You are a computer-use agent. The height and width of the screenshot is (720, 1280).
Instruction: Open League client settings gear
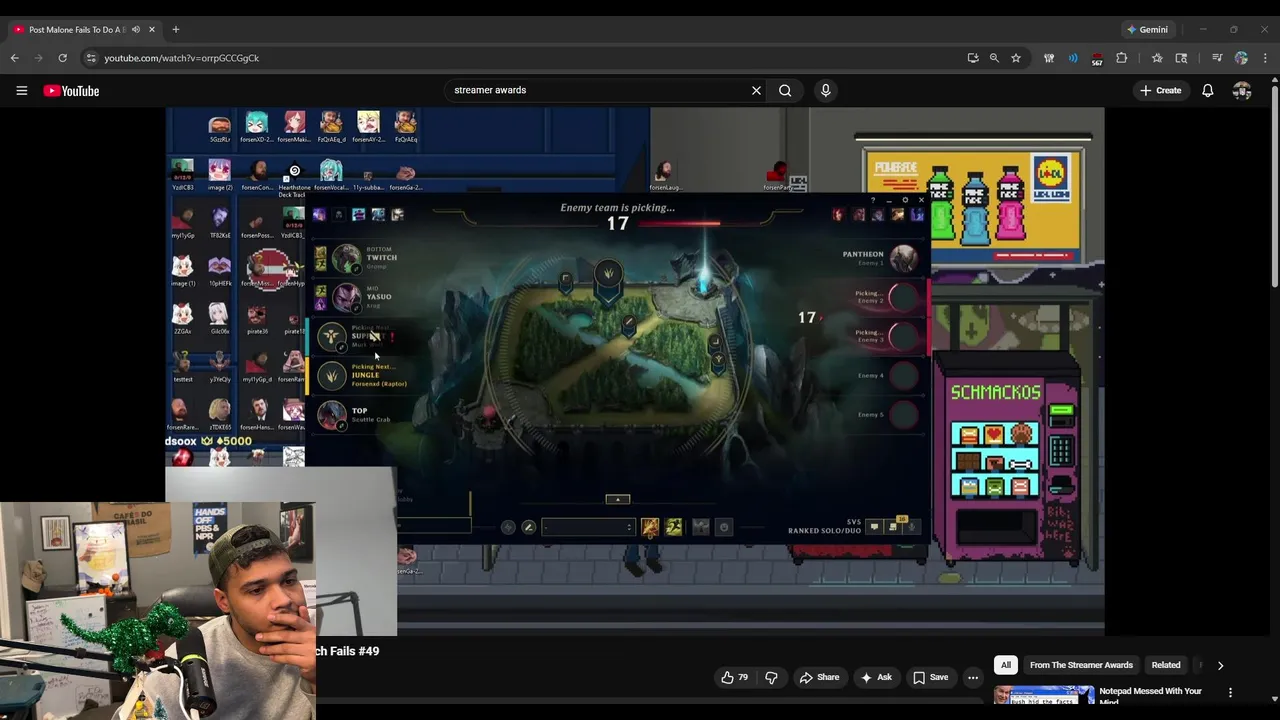click(x=905, y=200)
